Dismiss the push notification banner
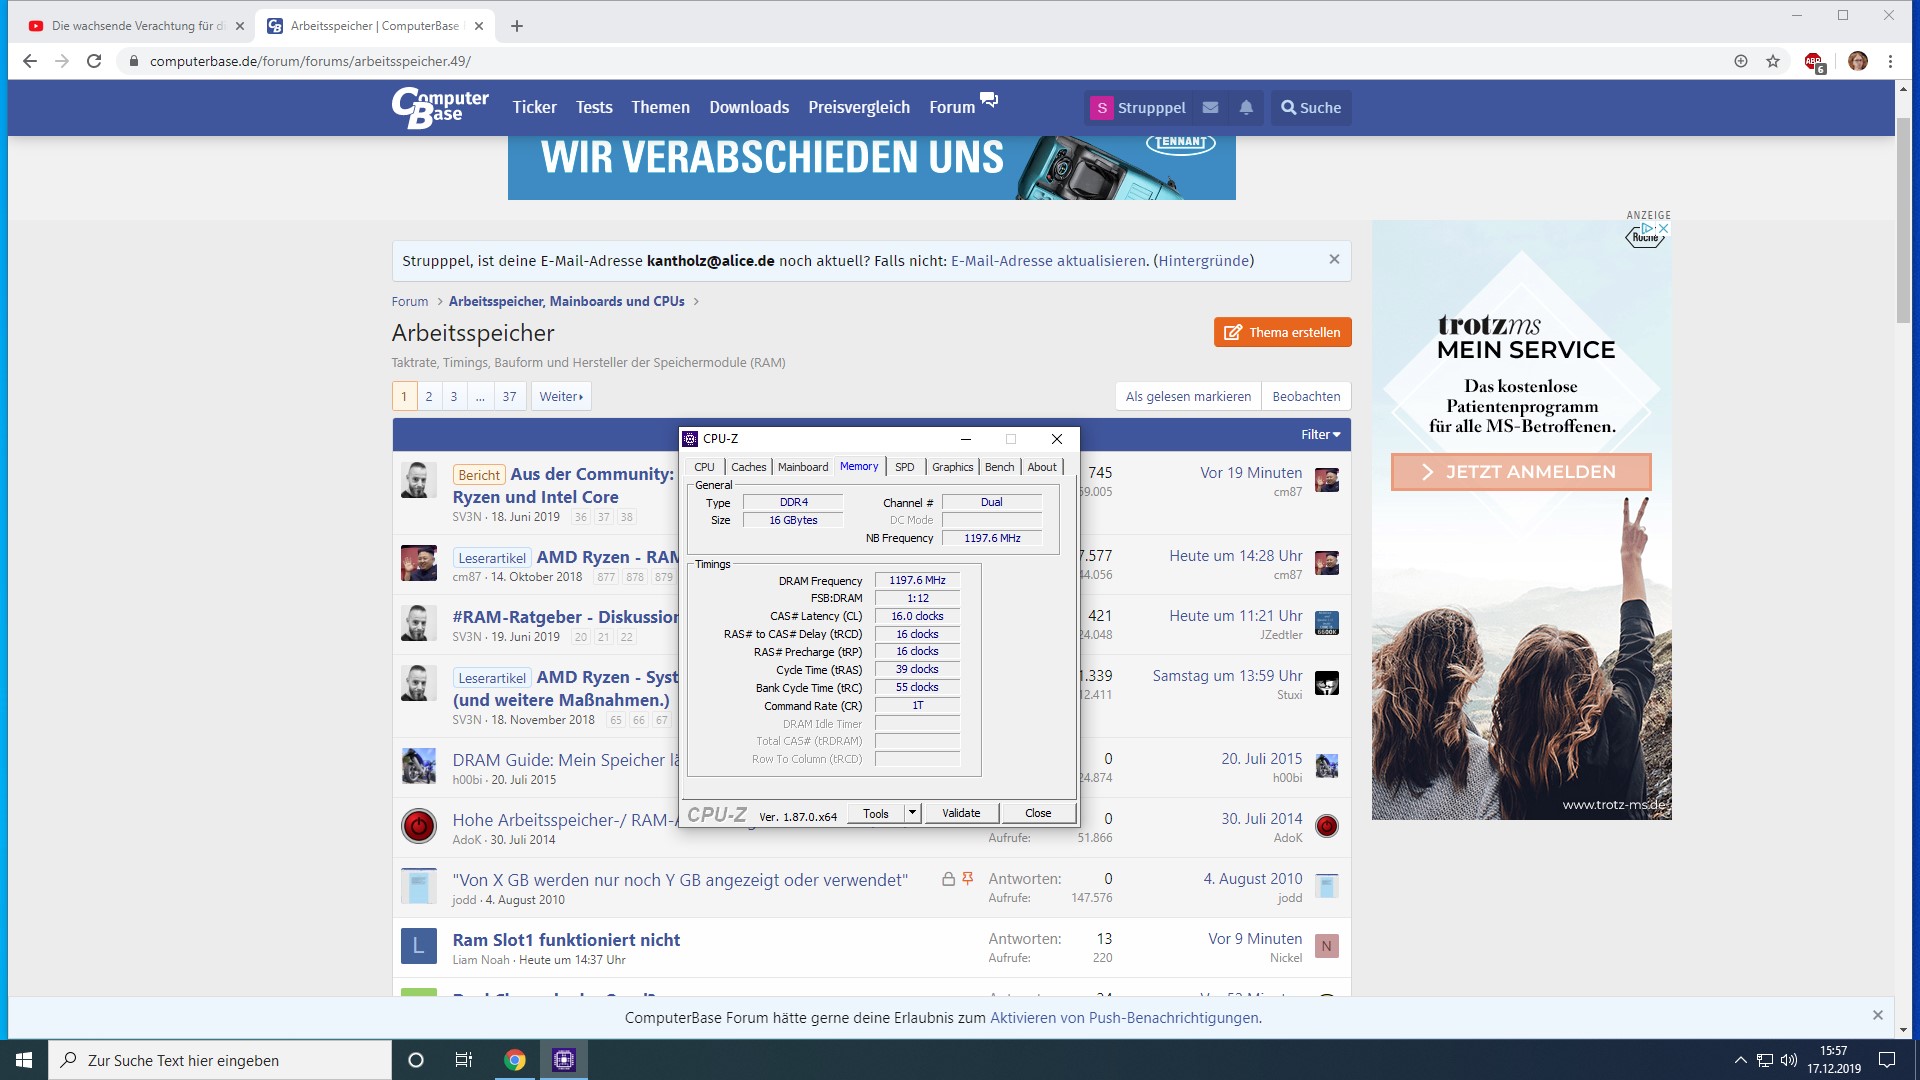This screenshot has width=1920, height=1080. point(1877,1015)
